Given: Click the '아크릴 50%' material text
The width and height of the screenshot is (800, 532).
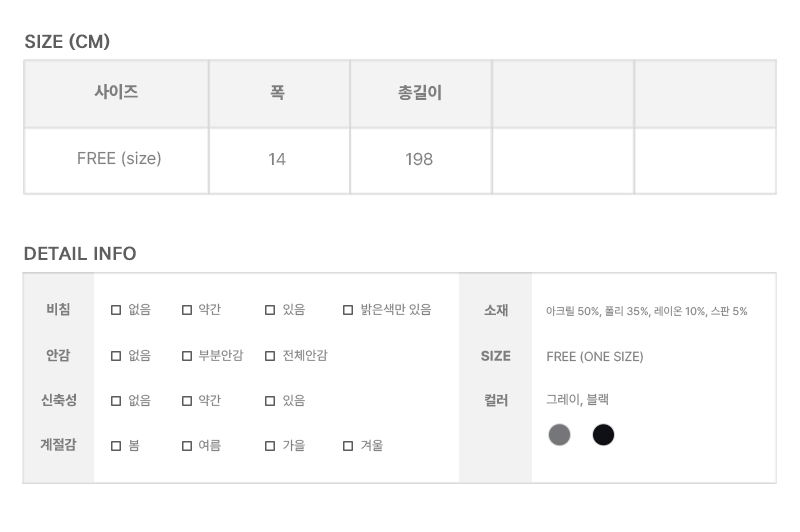Looking at the screenshot, I should click(573, 311).
